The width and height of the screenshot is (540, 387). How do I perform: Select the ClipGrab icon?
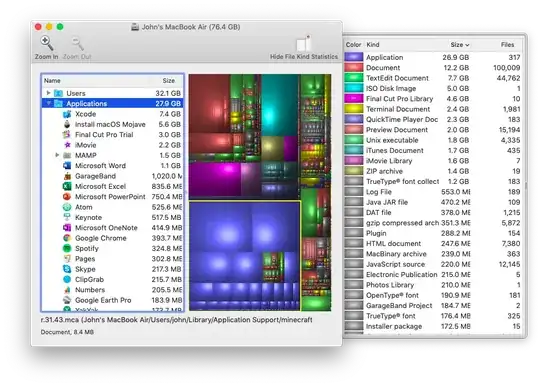click(x=67, y=279)
